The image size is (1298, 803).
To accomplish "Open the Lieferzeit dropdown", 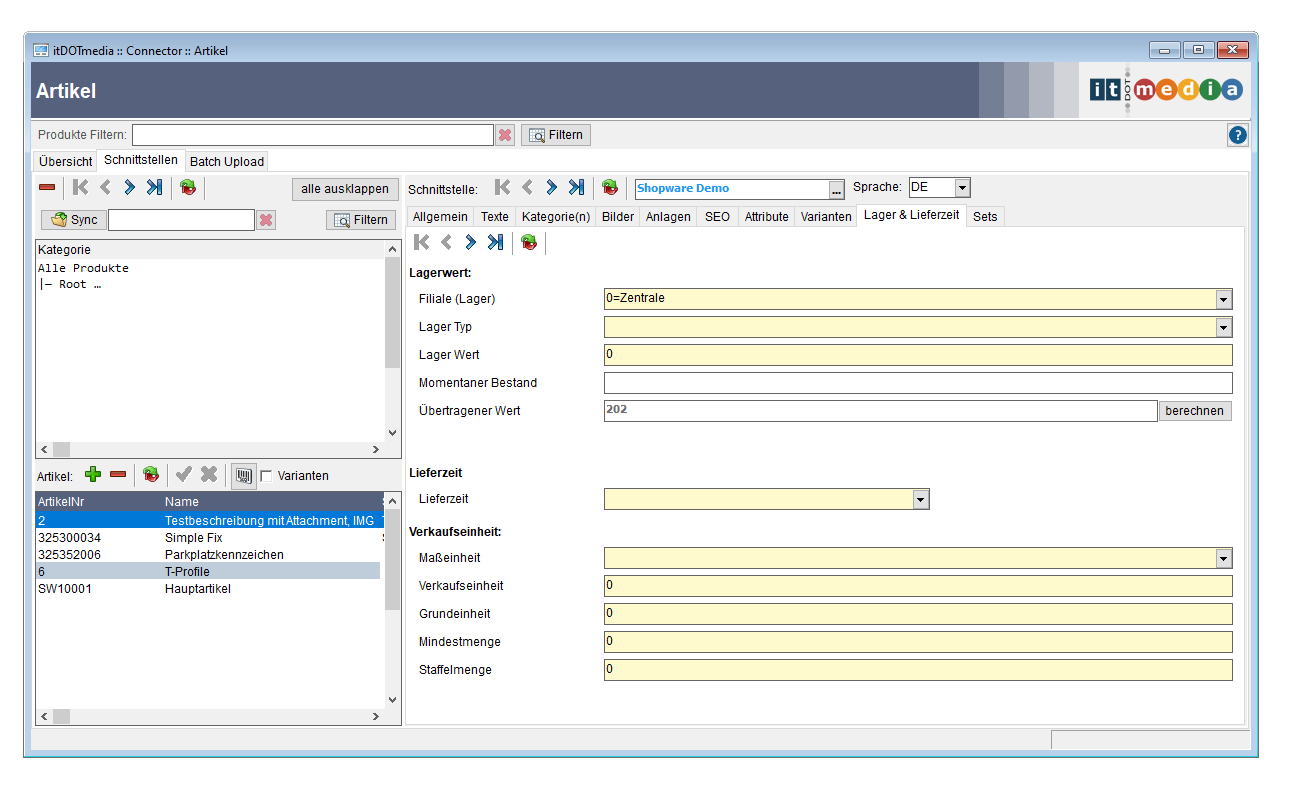I will point(920,499).
